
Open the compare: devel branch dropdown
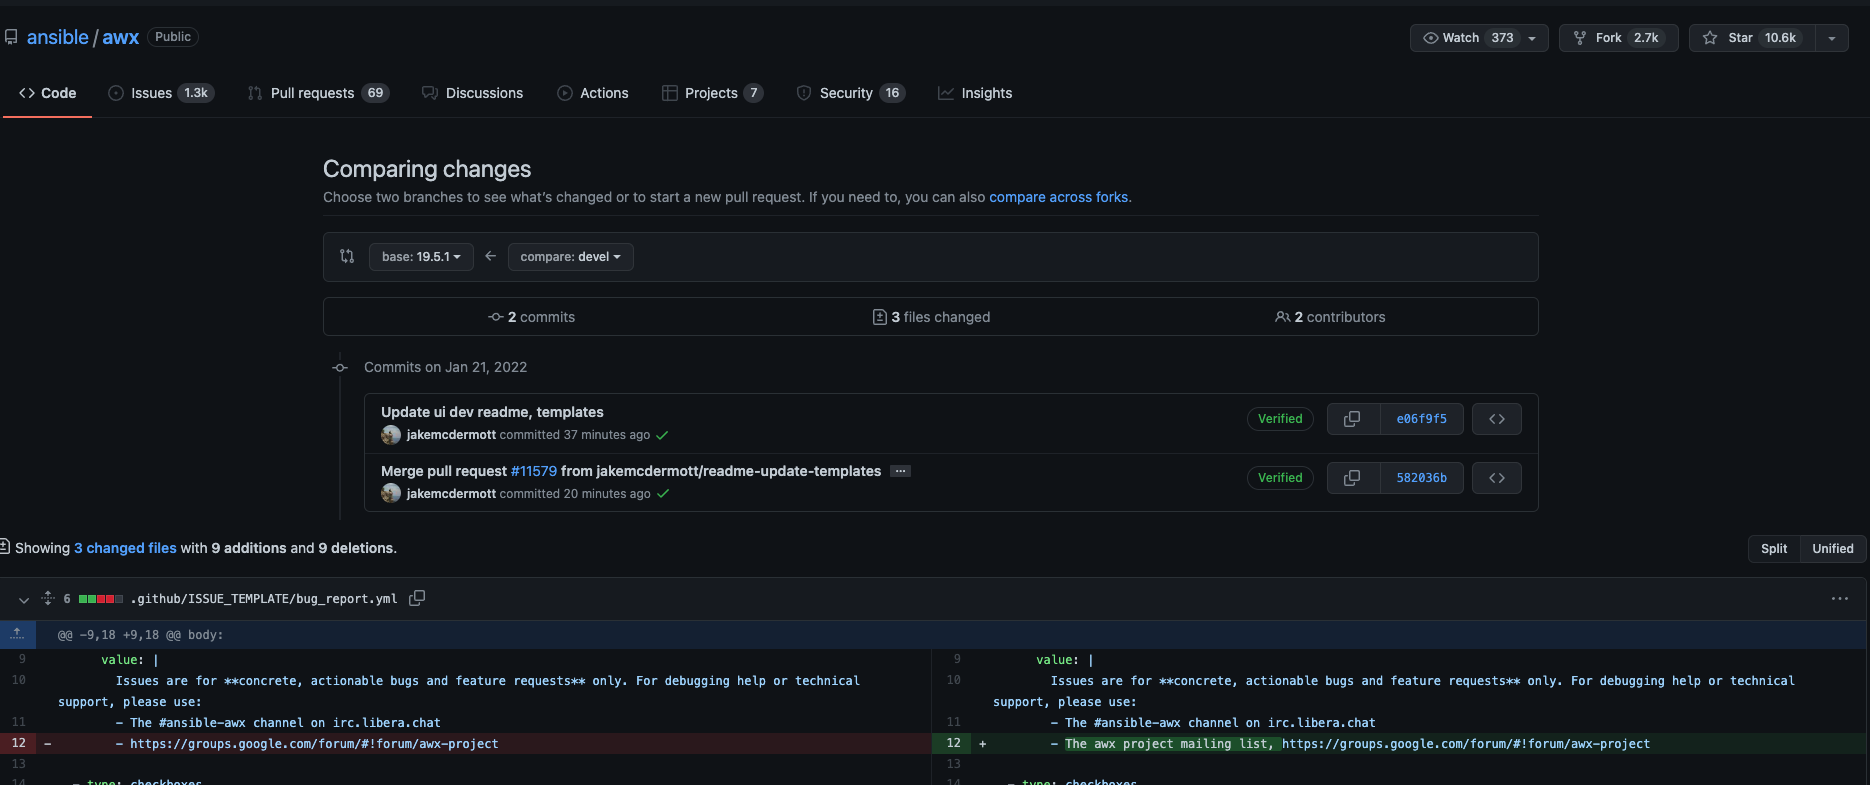(570, 257)
